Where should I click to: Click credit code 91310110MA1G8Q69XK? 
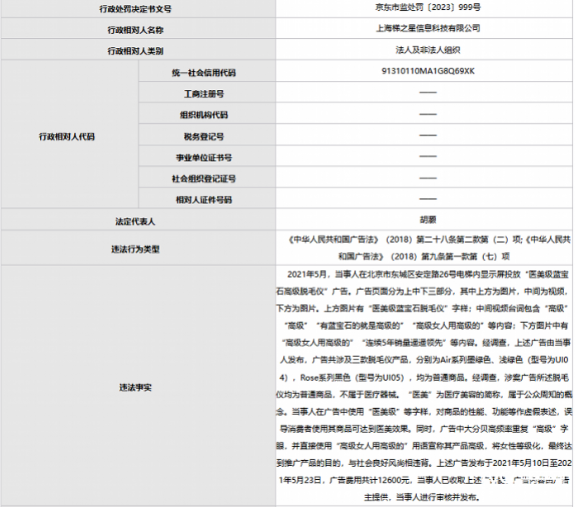click(x=428, y=71)
